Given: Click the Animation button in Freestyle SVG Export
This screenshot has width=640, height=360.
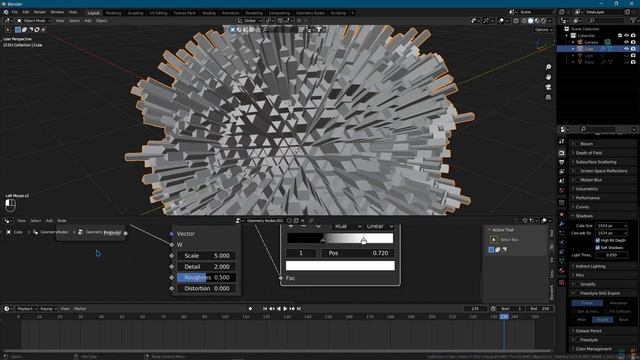Looking at the screenshot, I should click(618, 303).
